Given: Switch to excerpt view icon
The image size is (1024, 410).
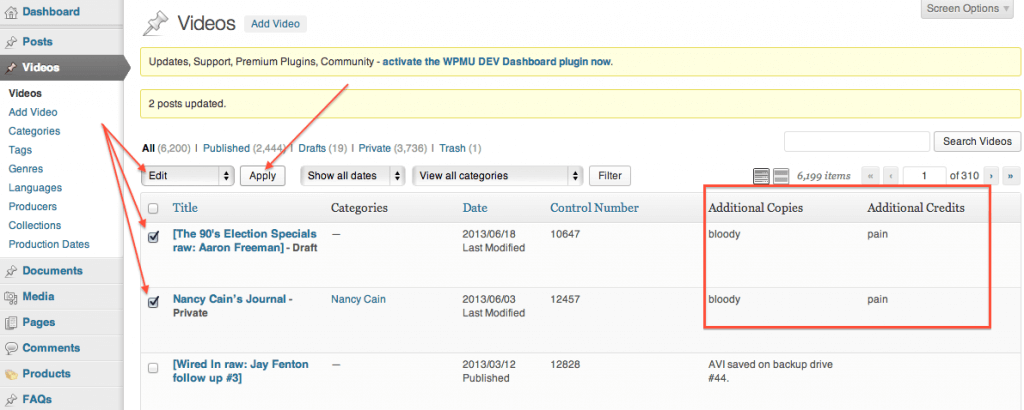Looking at the screenshot, I should coord(781,176).
